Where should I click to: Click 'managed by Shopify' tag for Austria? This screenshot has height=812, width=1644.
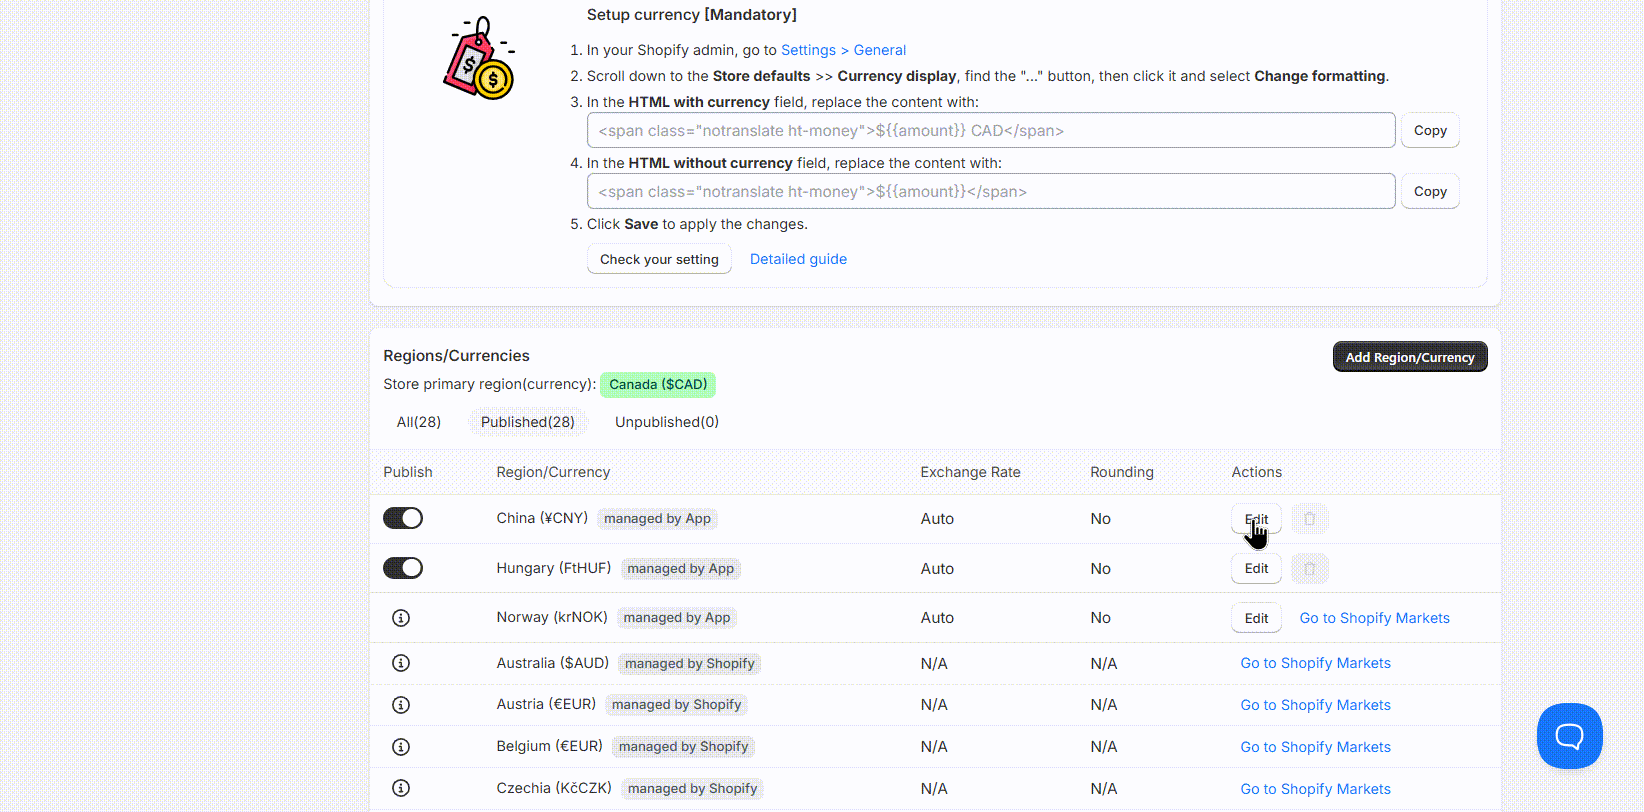coord(677,704)
